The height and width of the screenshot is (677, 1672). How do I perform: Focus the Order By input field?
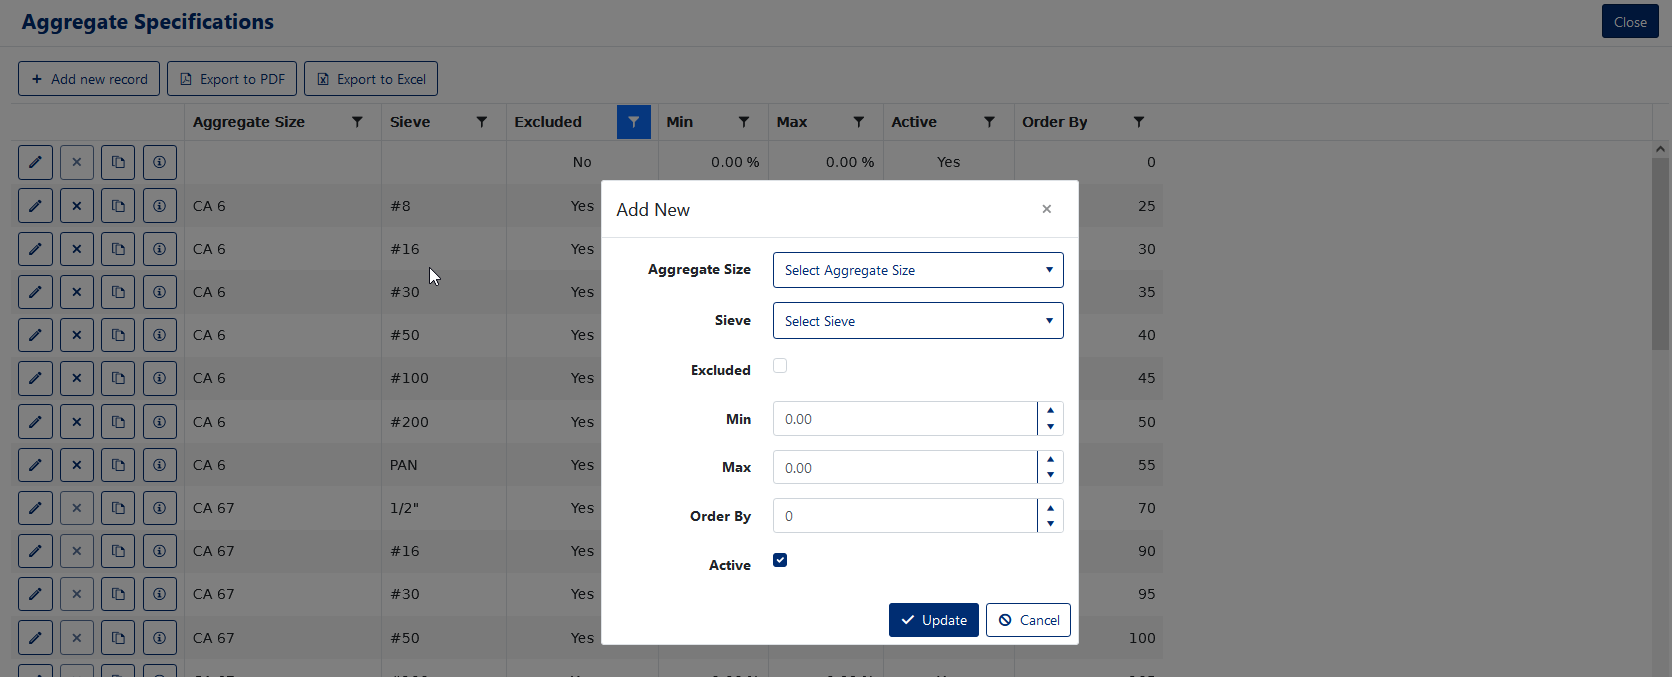tap(905, 516)
